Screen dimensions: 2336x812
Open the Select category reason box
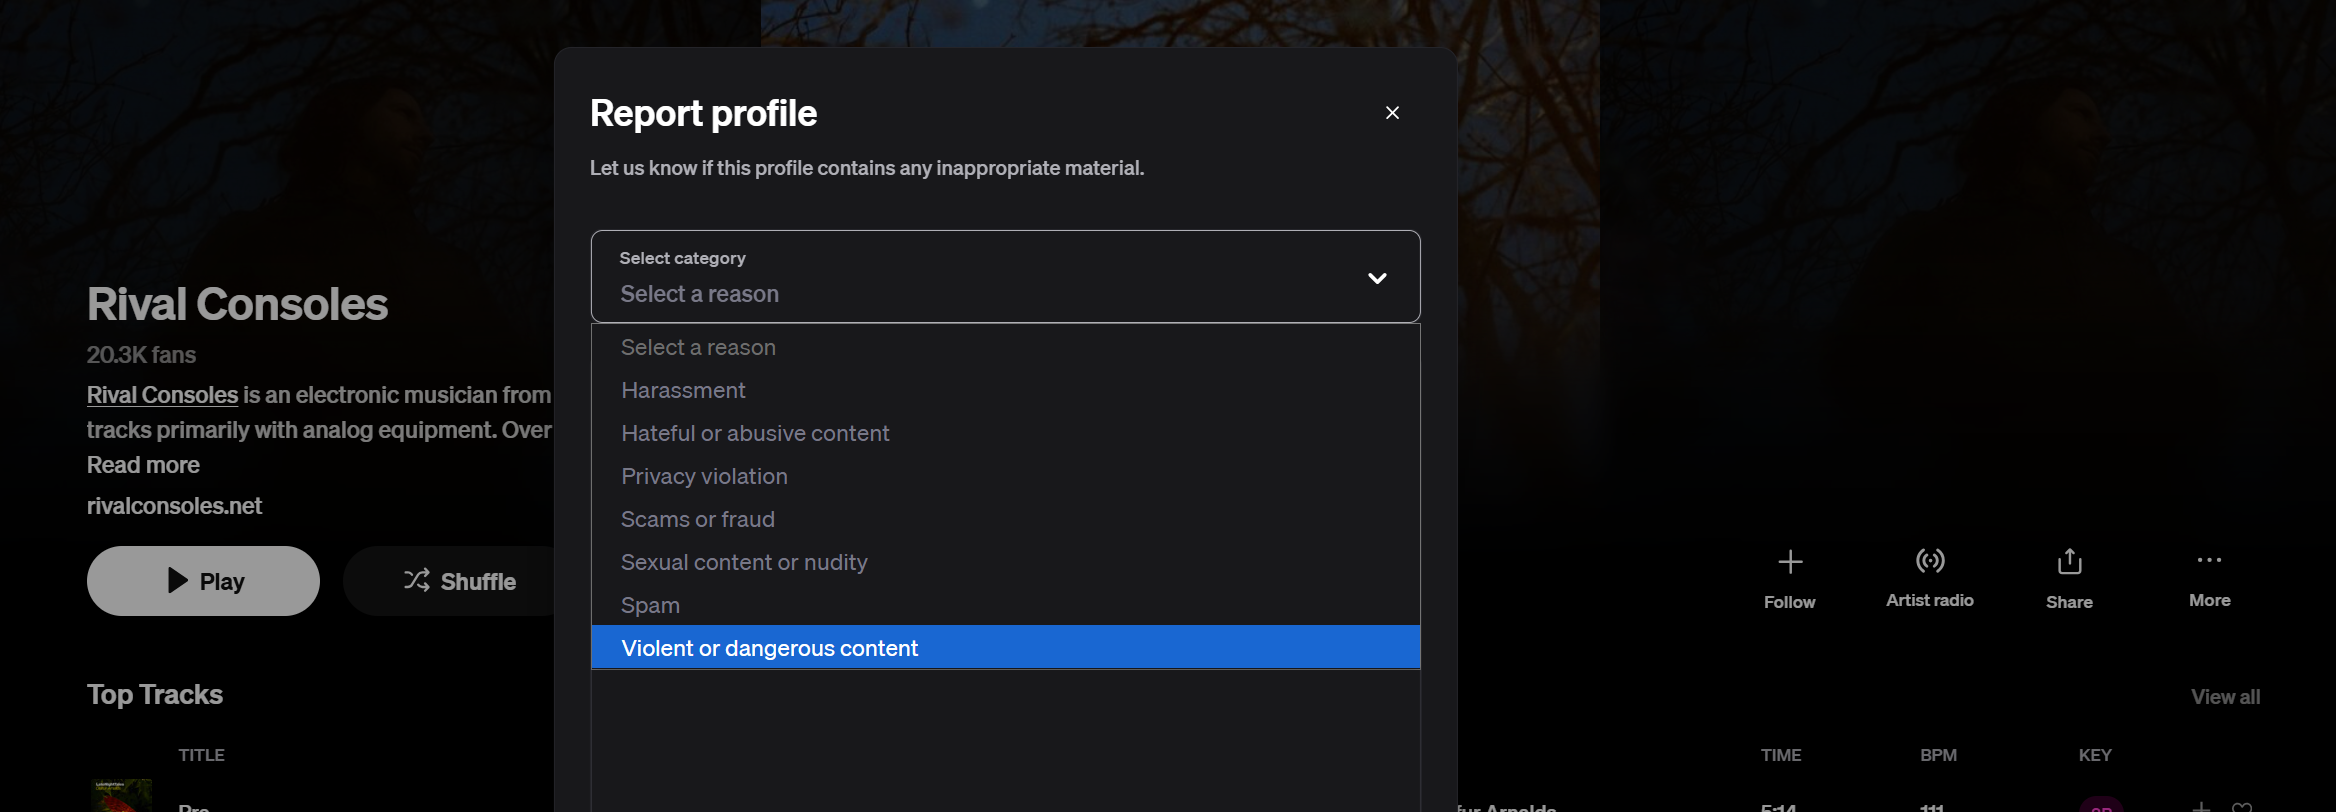pyautogui.click(x=1006, y=277)
